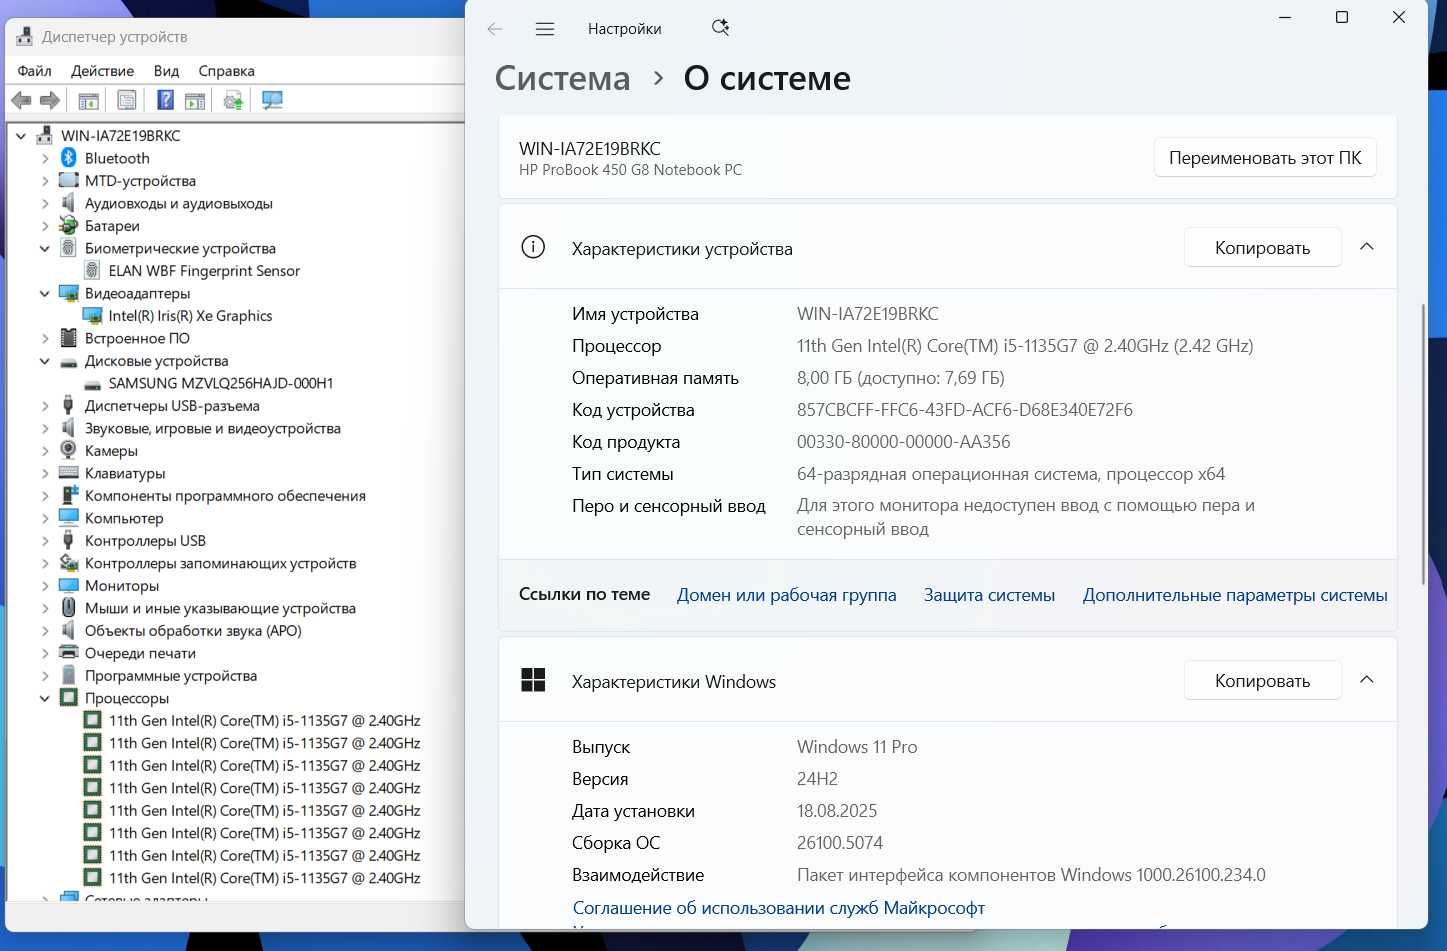
Task: Select the Мыши и иные указывающие устройства icon
Action: 69,608
